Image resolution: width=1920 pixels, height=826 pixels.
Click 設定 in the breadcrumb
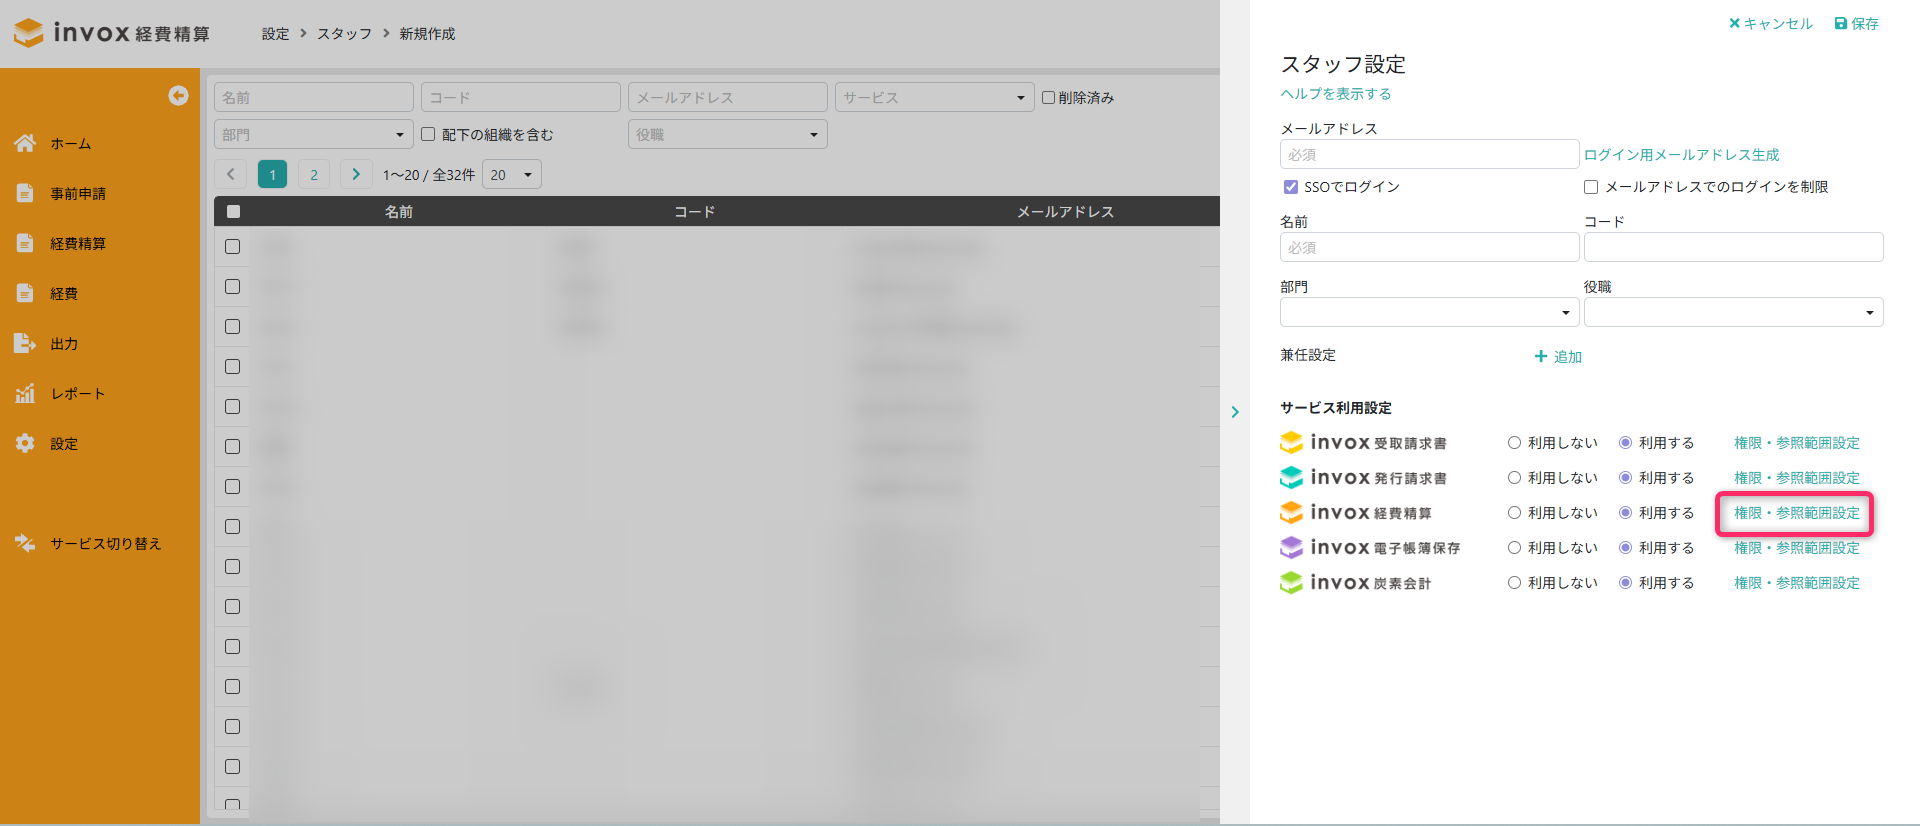[x=275, y=34]
